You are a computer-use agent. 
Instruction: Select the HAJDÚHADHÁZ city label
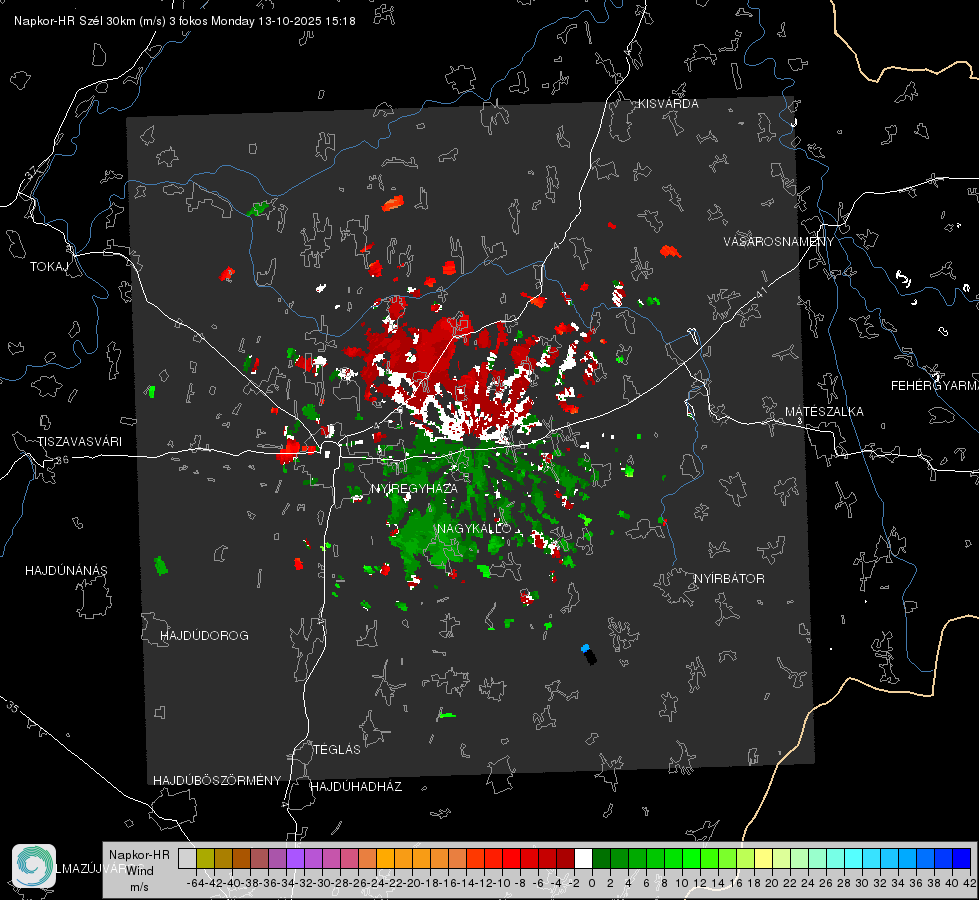[356, 786]
